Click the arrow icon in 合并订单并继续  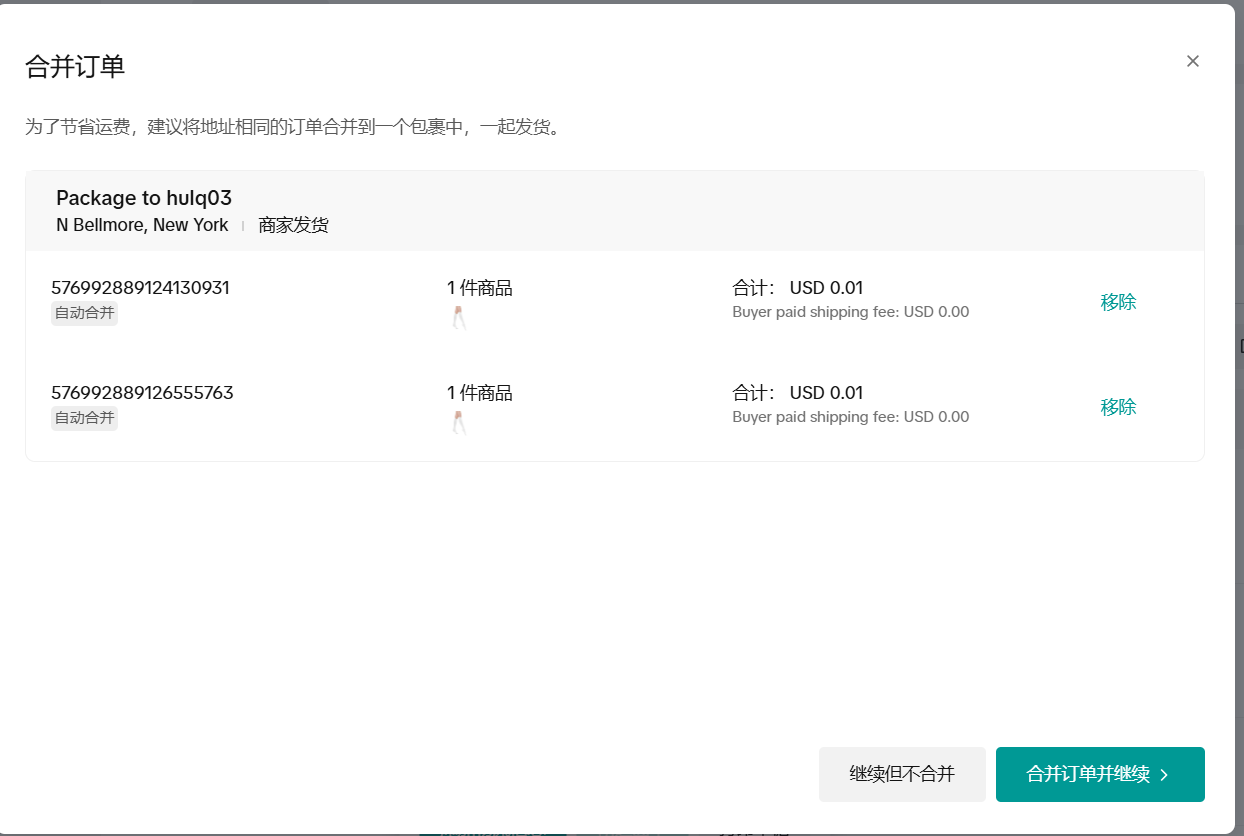[1164, 775]
